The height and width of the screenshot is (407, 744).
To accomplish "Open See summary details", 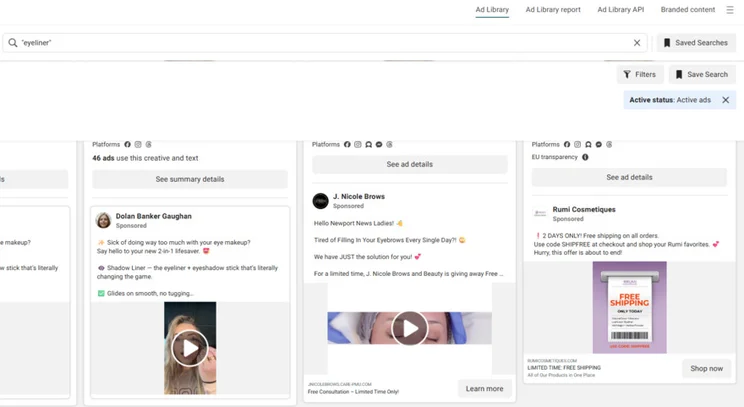I will click(190, 179).
